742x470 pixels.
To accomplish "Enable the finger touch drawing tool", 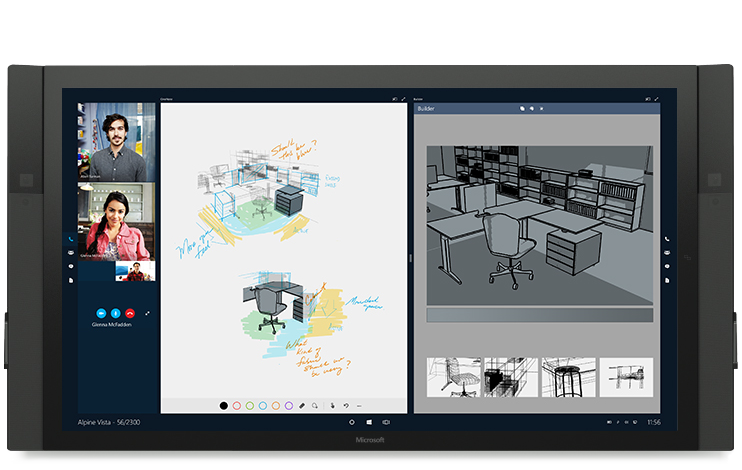I will point(333,406).
